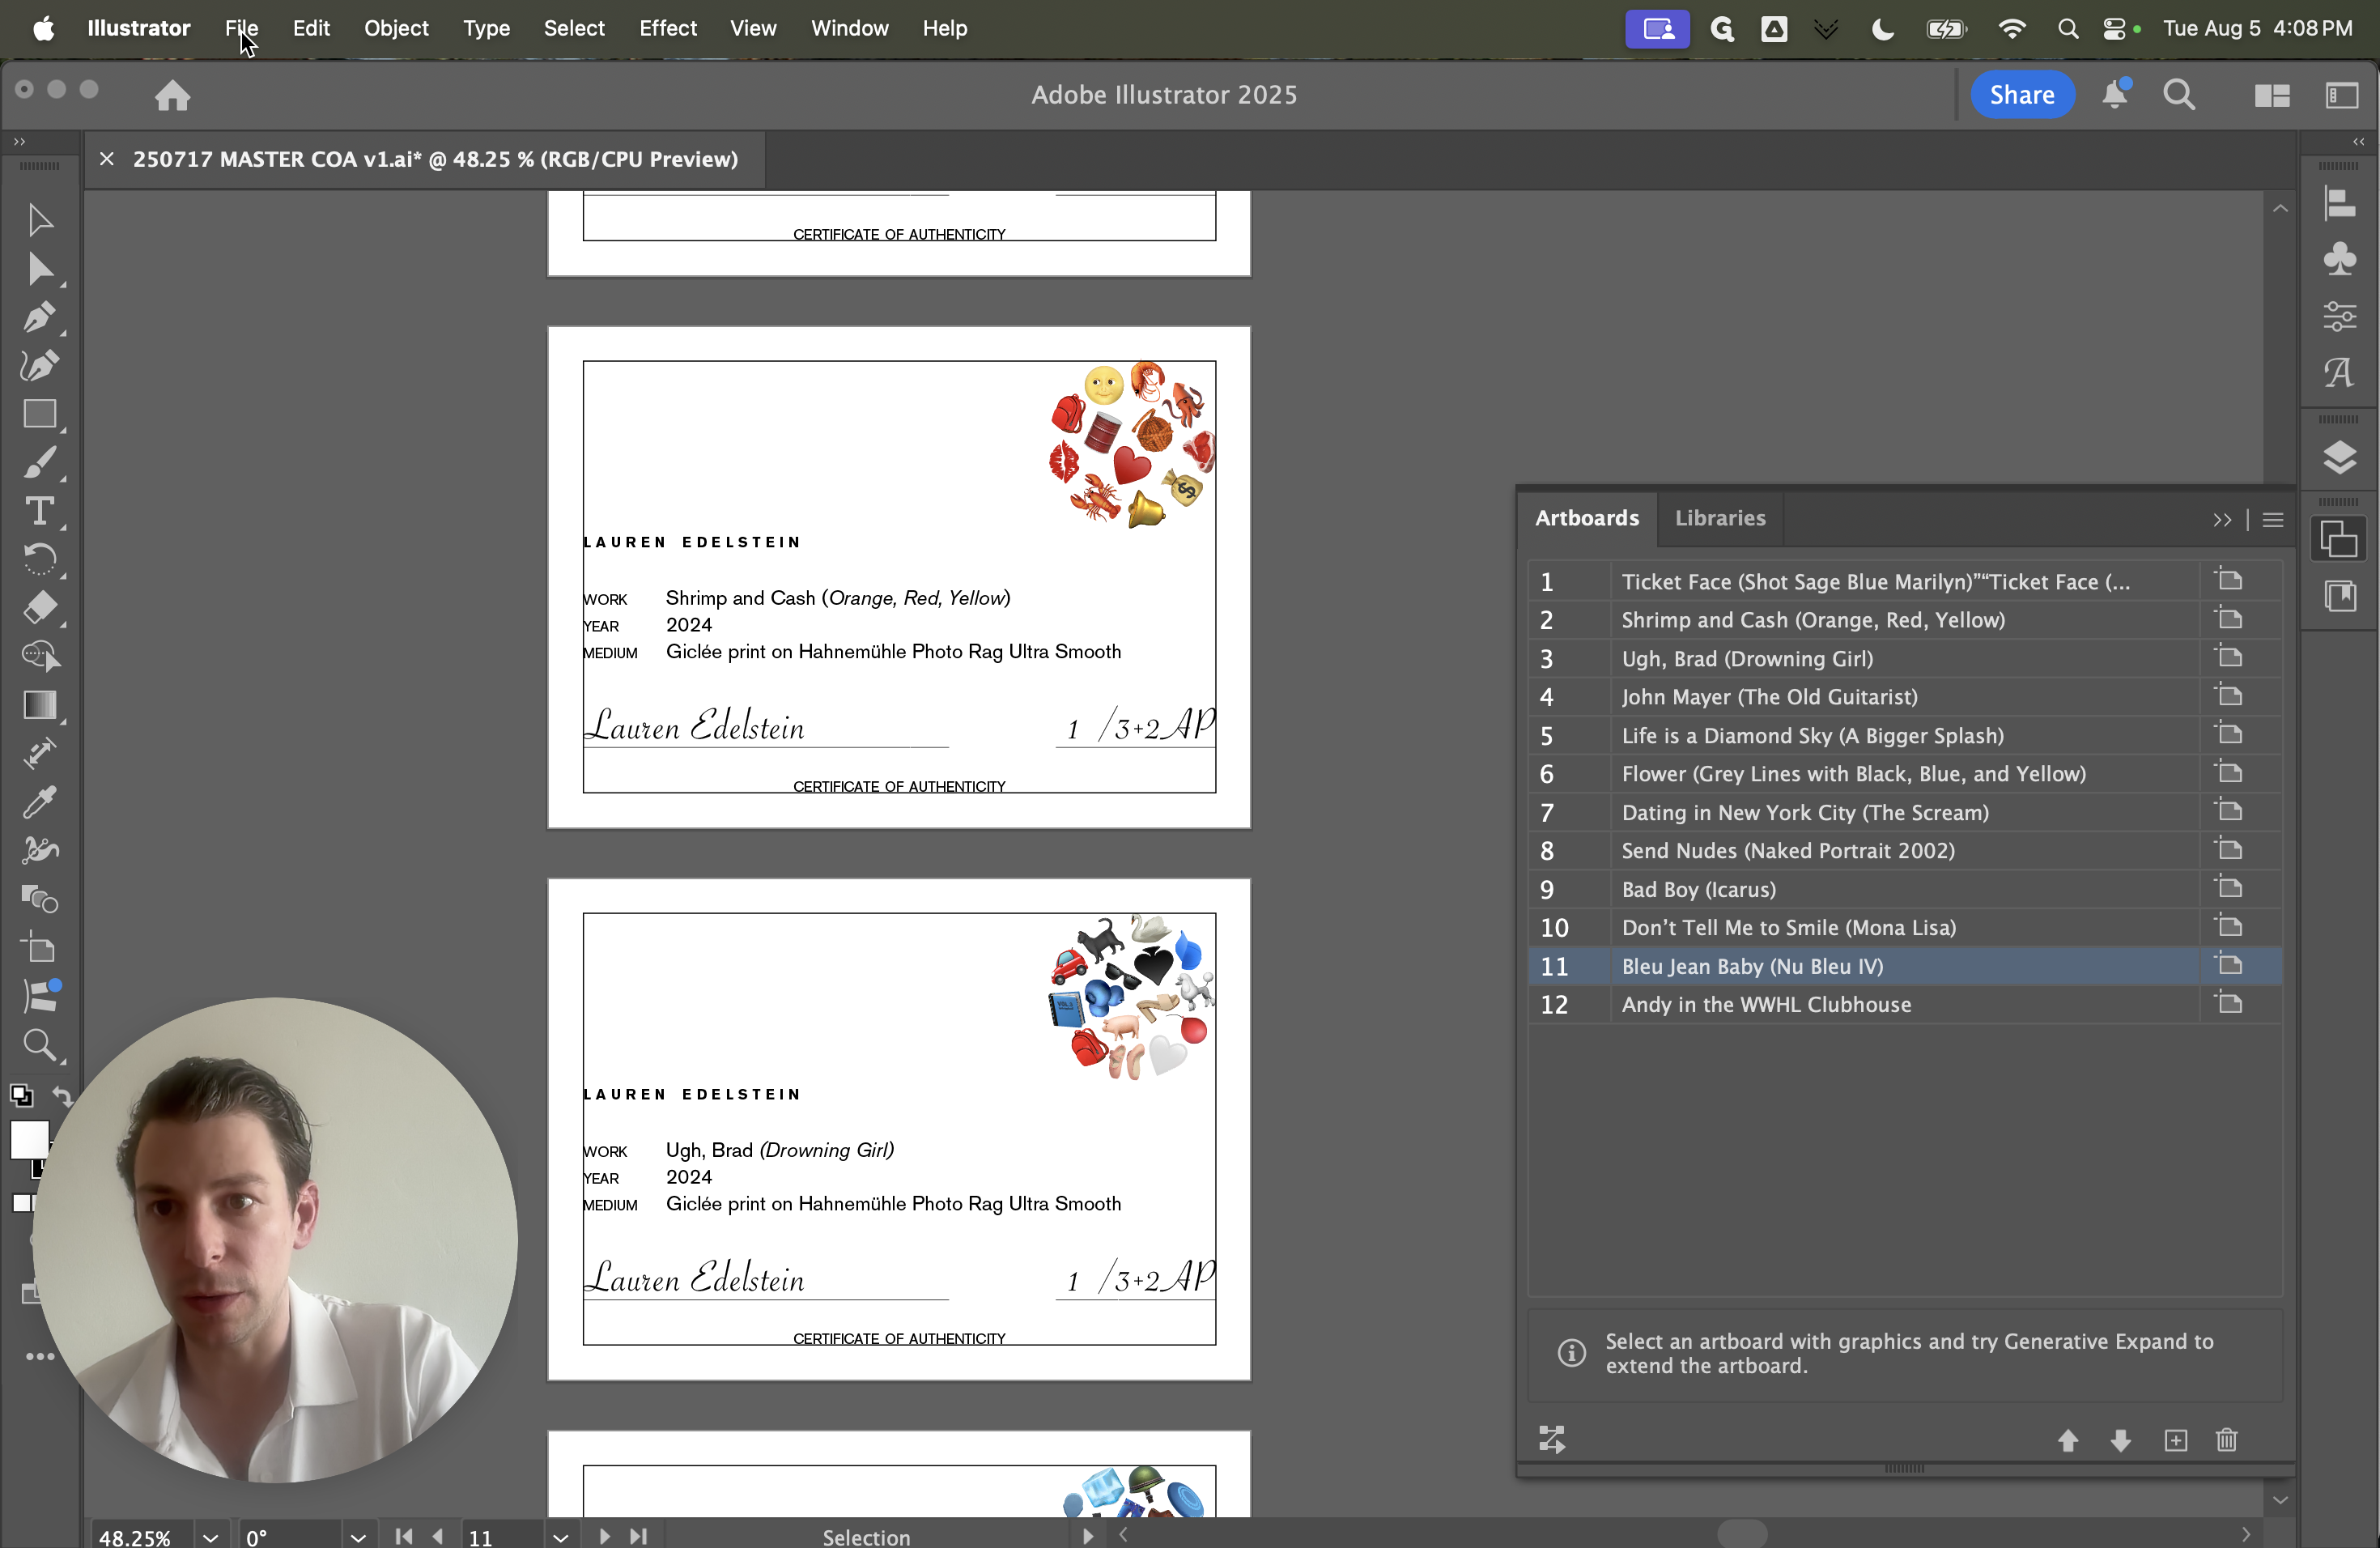Open the rotation angle dropdown
The height and width of the screenshot is (1548, 2380).
(358, 1537)
